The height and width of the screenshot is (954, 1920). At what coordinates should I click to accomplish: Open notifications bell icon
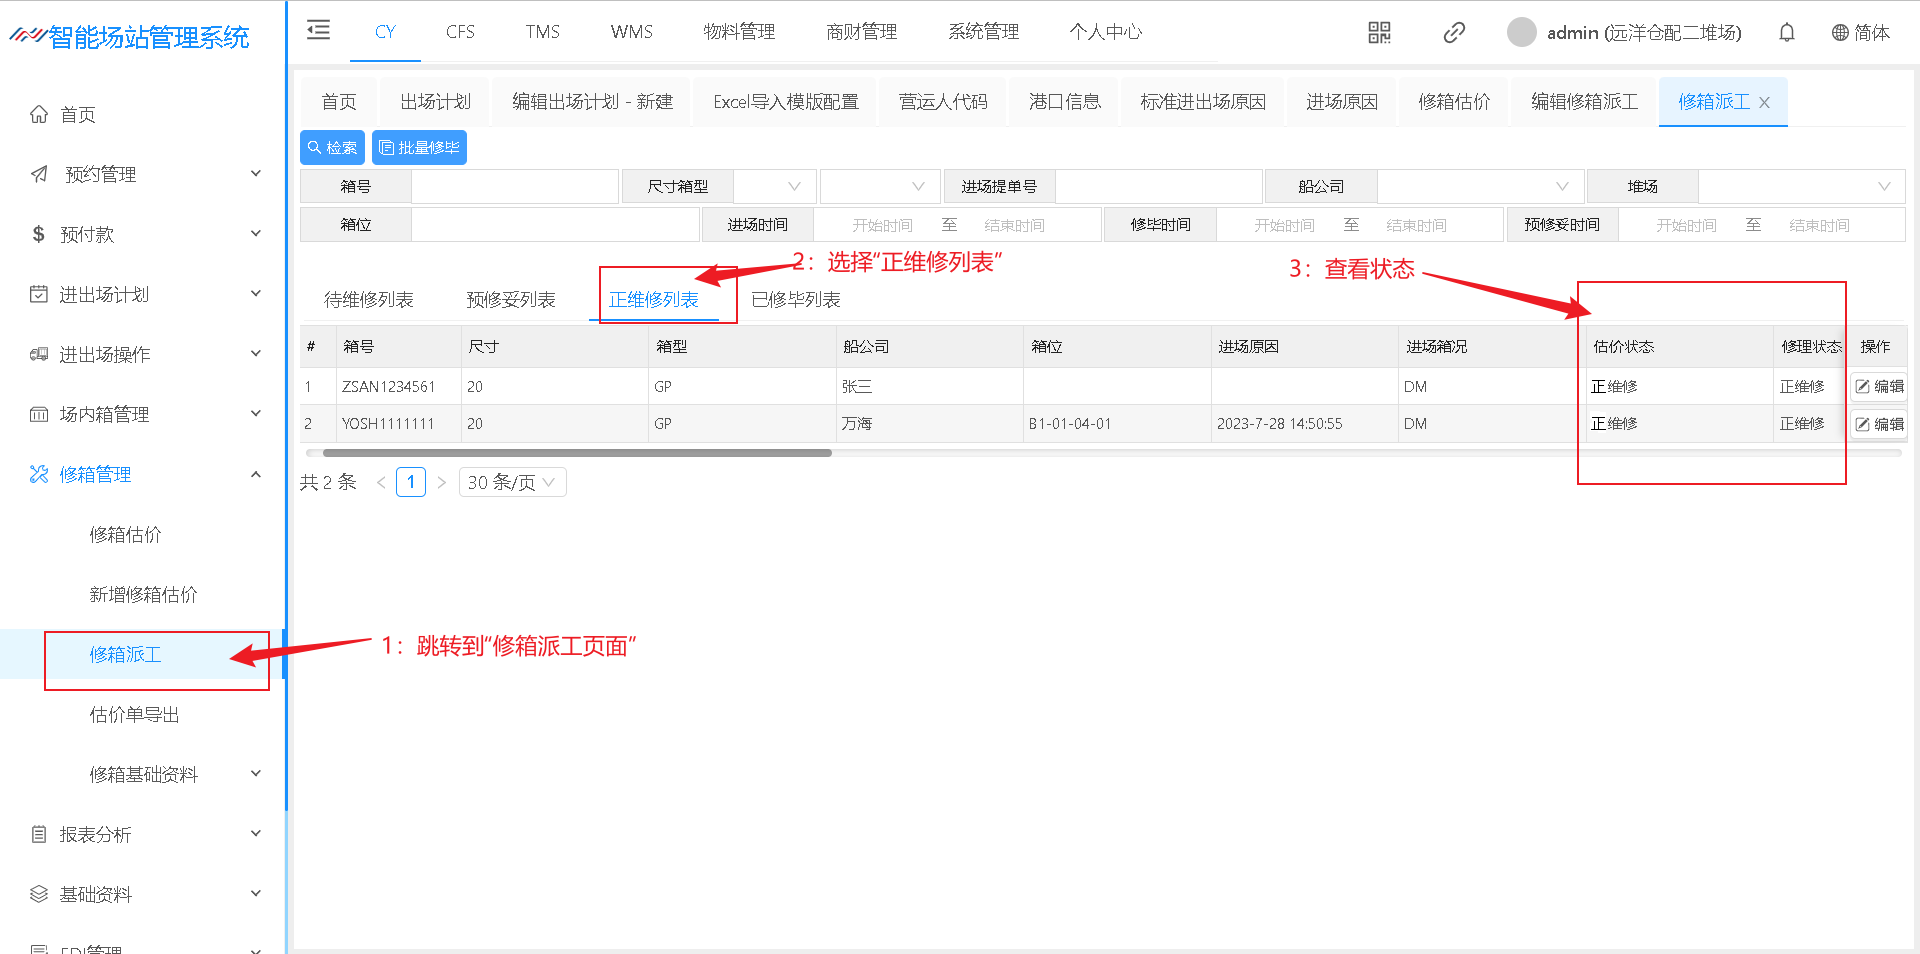(1786, 33)
